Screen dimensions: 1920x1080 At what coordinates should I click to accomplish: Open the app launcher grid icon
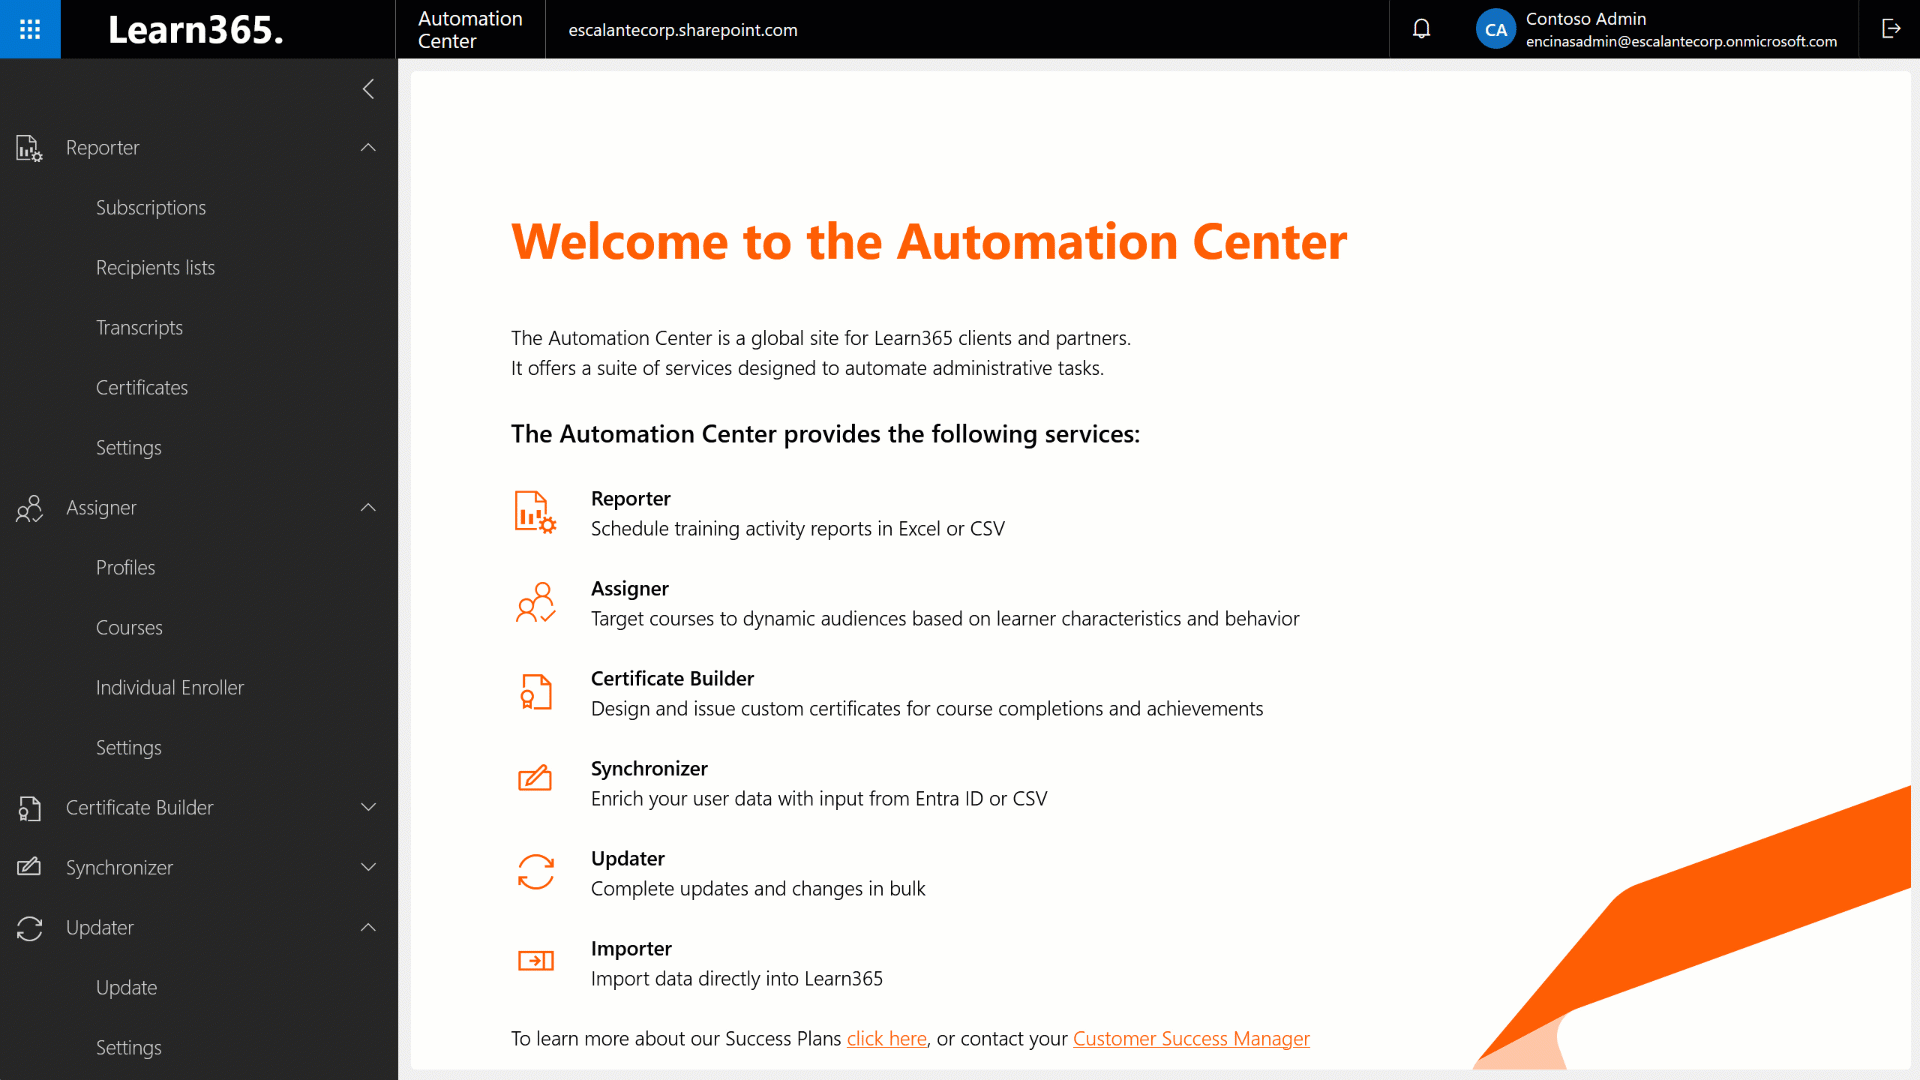click(x=30, y=29)
